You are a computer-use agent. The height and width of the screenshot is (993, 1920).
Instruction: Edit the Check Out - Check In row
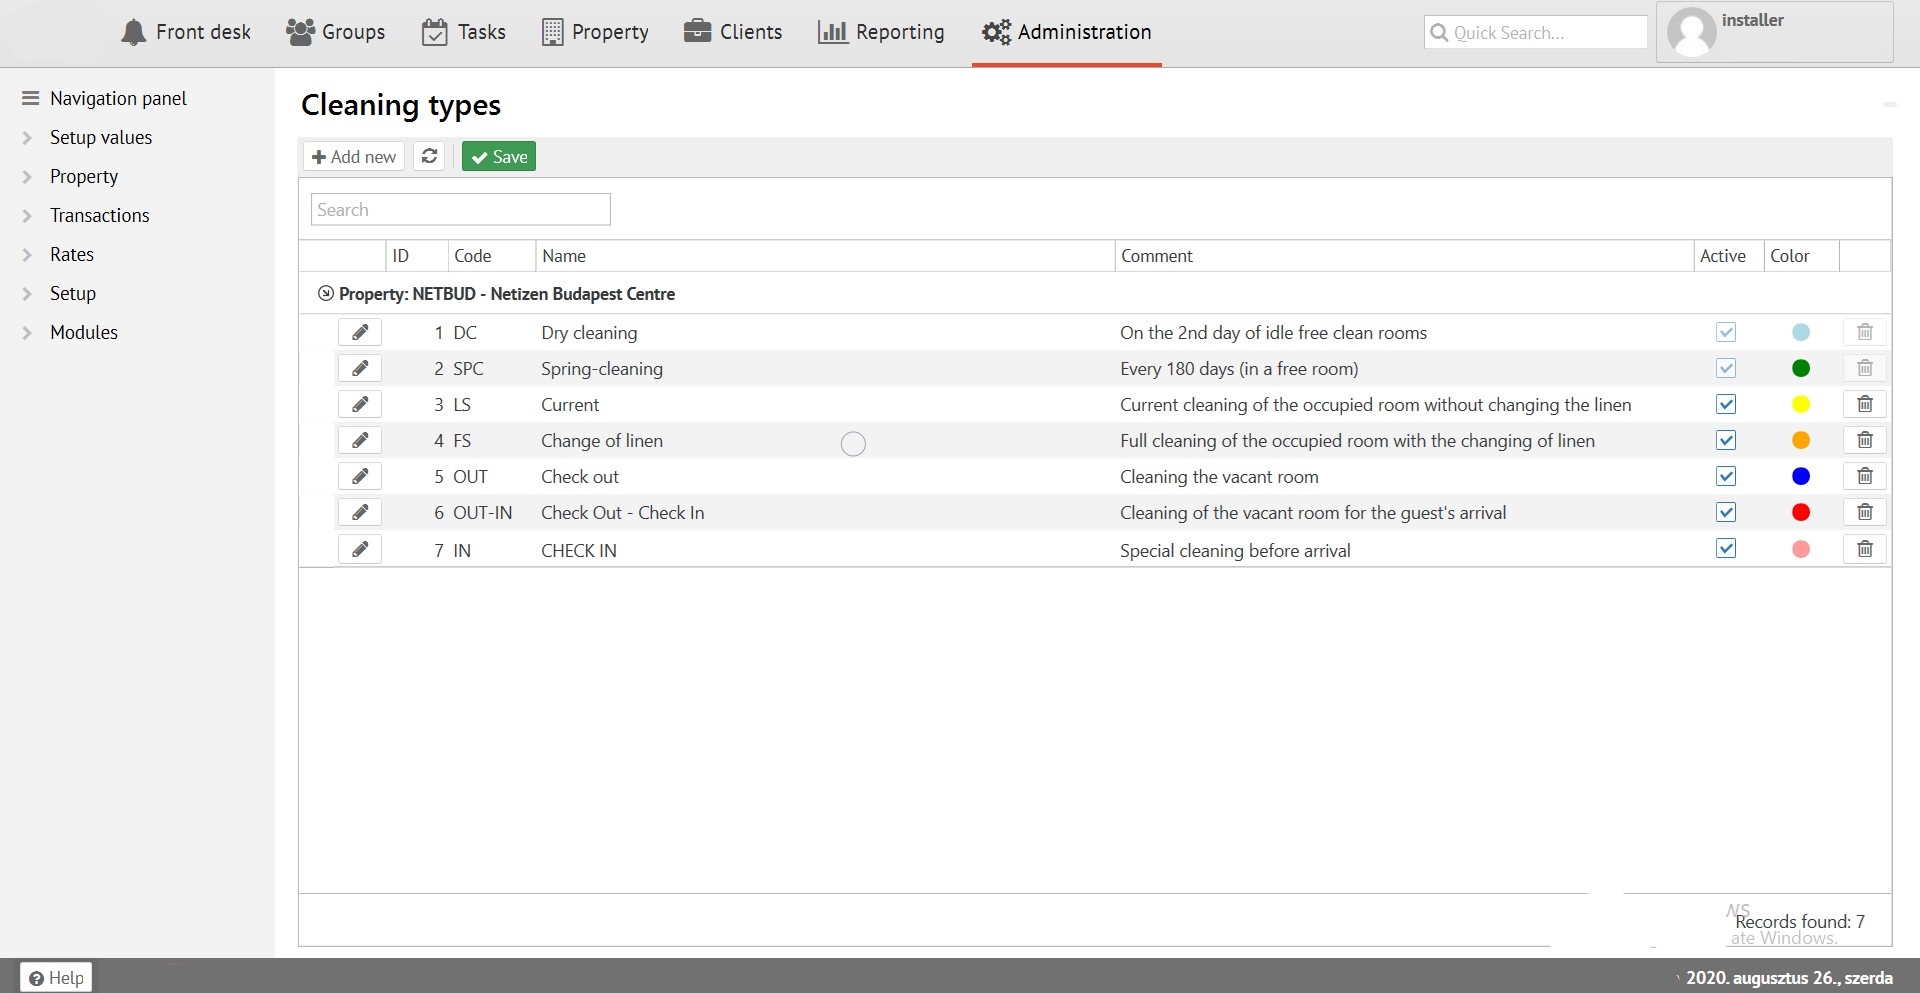coord(360,512)
